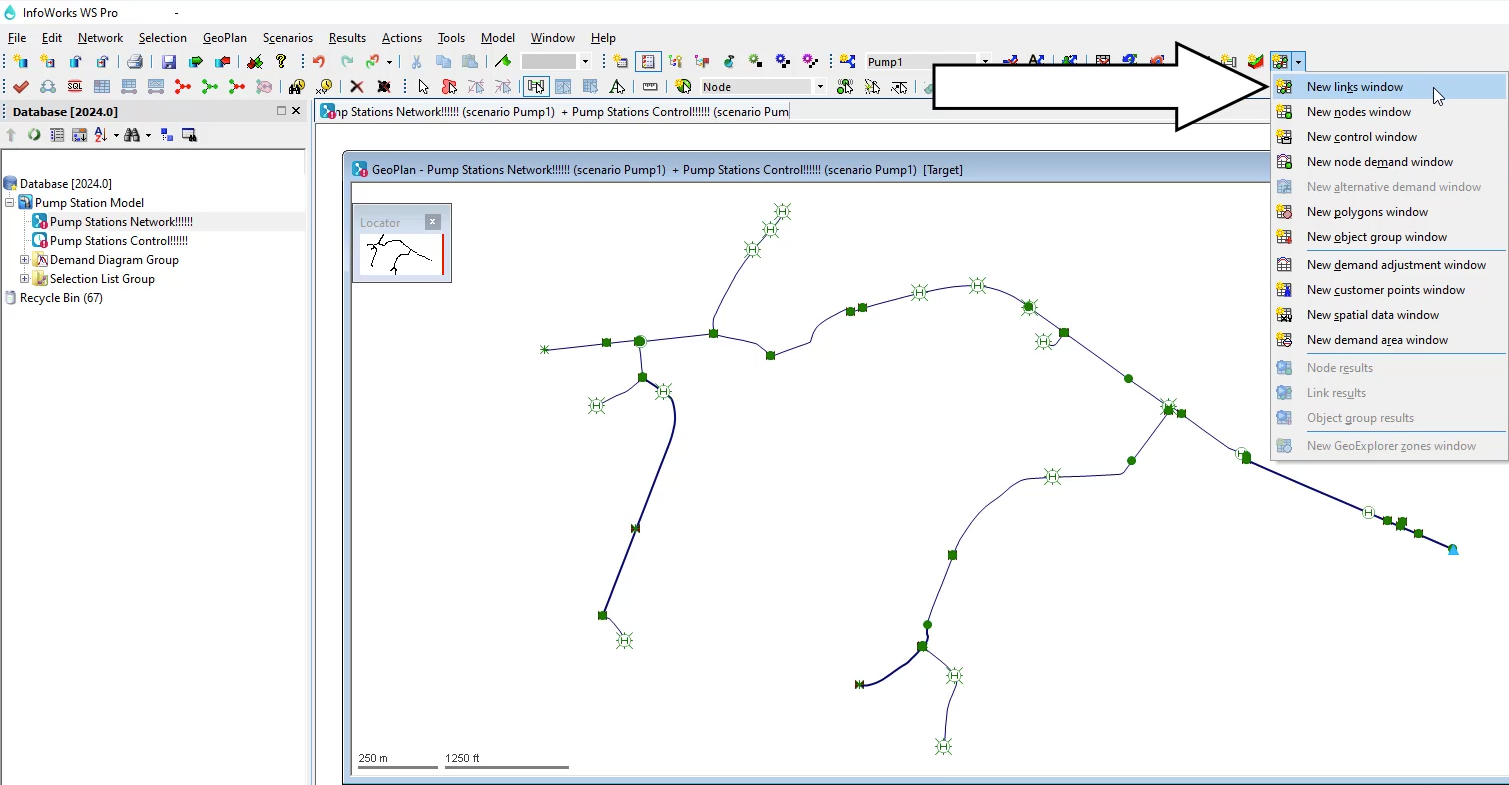Click the red X delete icon
This screenshot has width=1509, height=785.
[x=356, y=86]
